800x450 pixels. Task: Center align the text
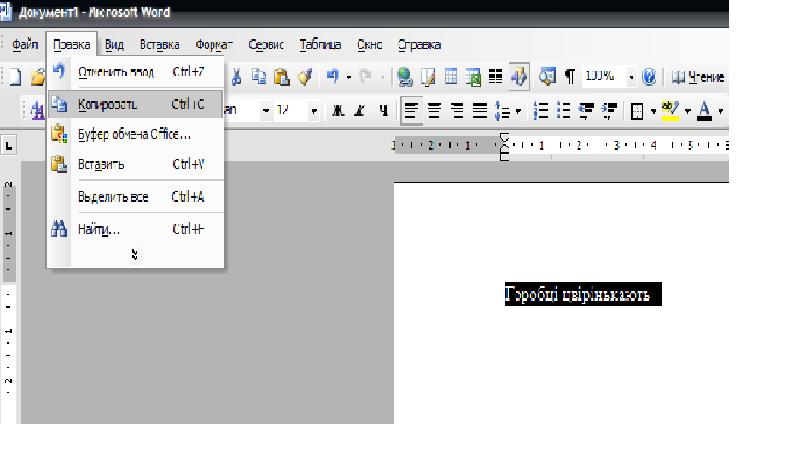coord(434,110)
